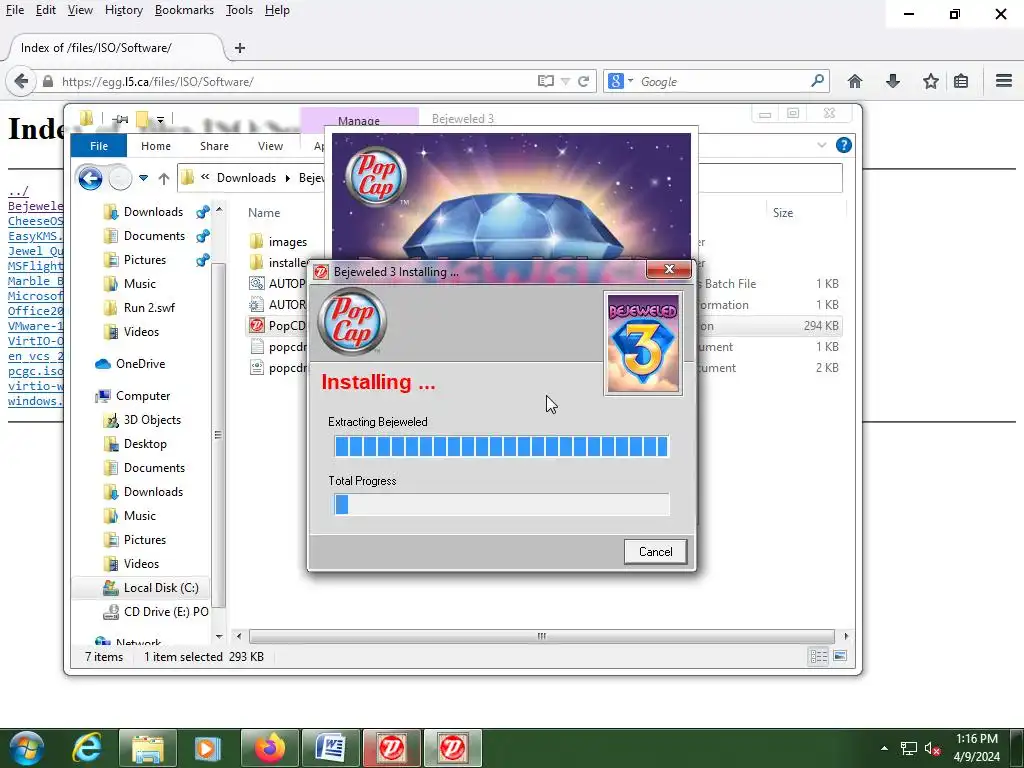
Task: Open Manage tab in Explorer
Action: (x=359, y=120)
